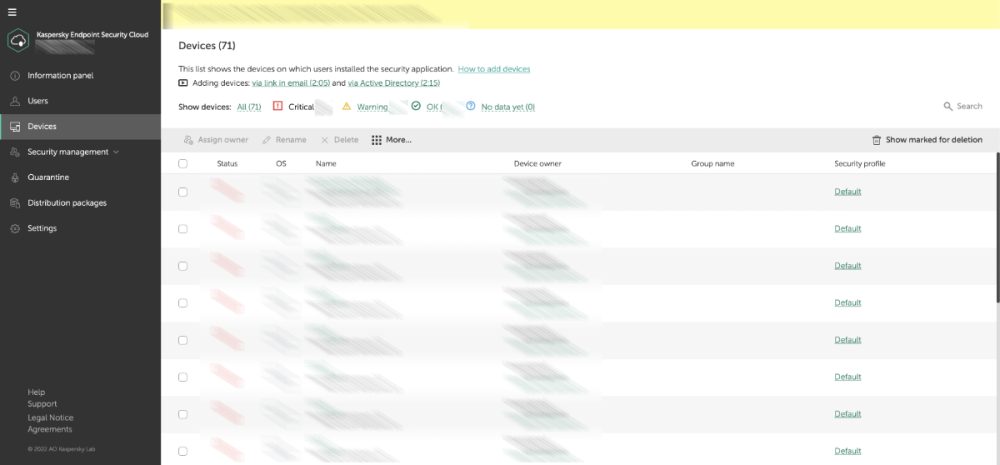Open Information panel page
The height and width of the screenshot is (465, 1000).
point(61,75)
